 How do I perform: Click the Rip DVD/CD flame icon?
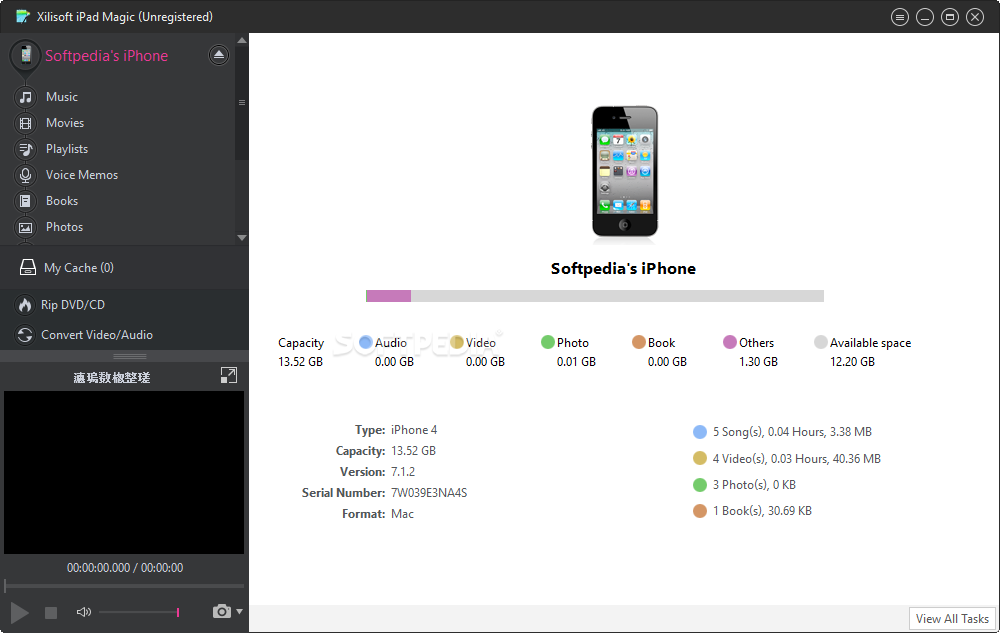(x=25, y=305)
